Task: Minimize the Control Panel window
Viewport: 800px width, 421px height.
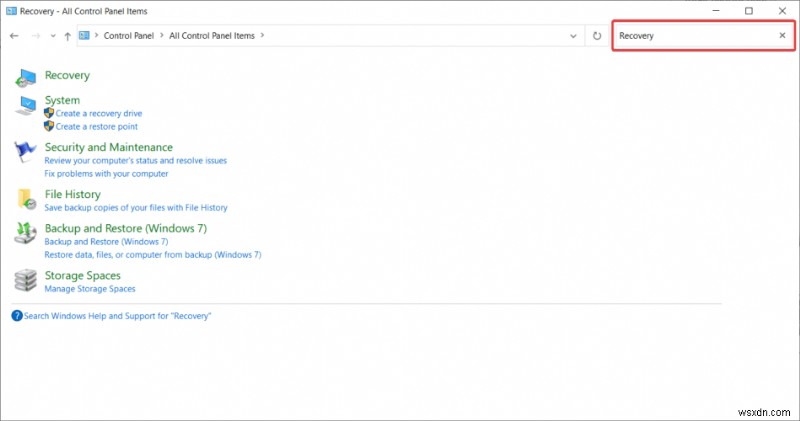Action: pos(716,11)
